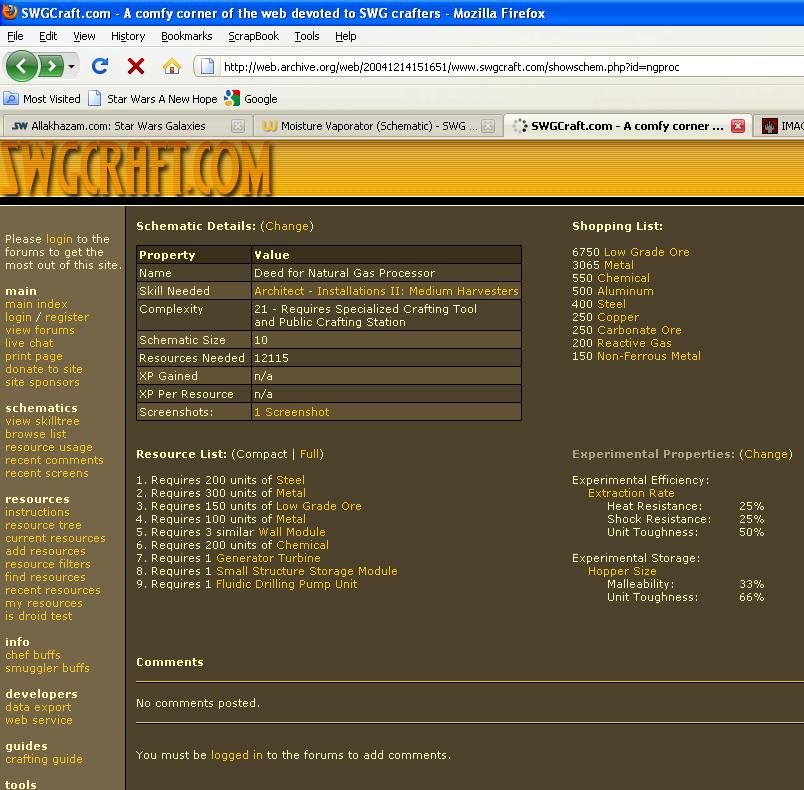Screen dimensions: 804x790
Task: Click the green Back navigation arrow
Action: pyautogui.click(x=21, y=66)
